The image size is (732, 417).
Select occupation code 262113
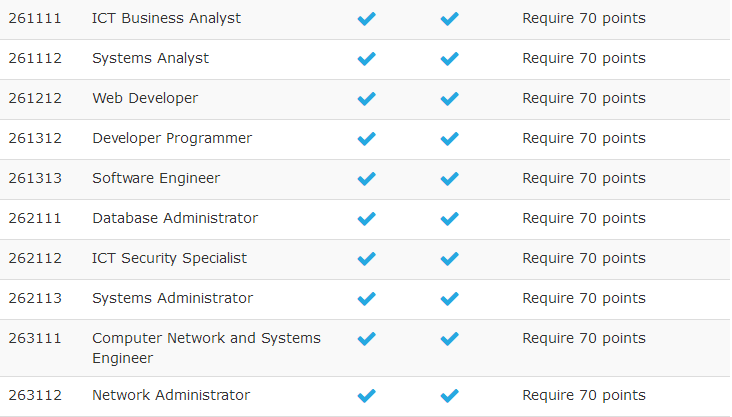pos(35,298)
